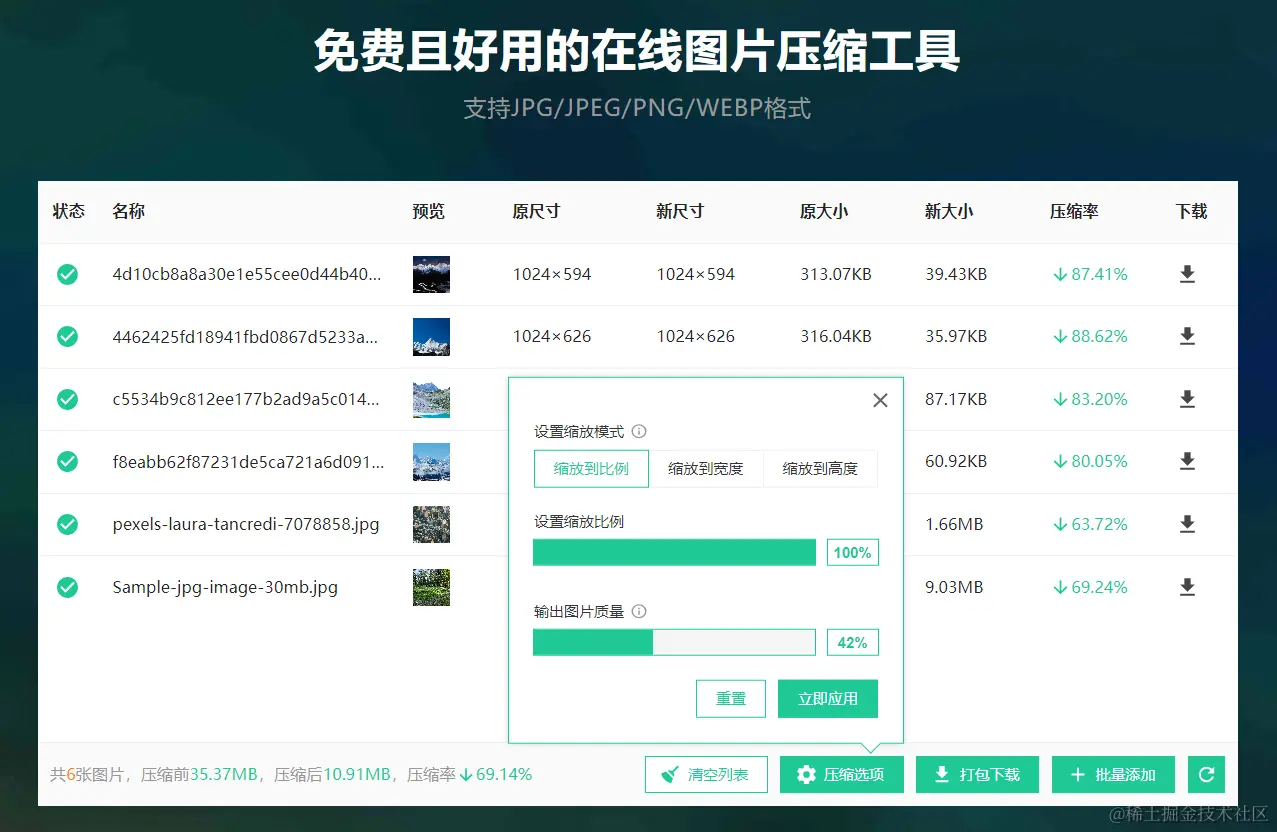Select the 缩放到宽度 scaling mode
Image resolution: width=1277 pixels, height=832 pixels.
click(706, 468)
